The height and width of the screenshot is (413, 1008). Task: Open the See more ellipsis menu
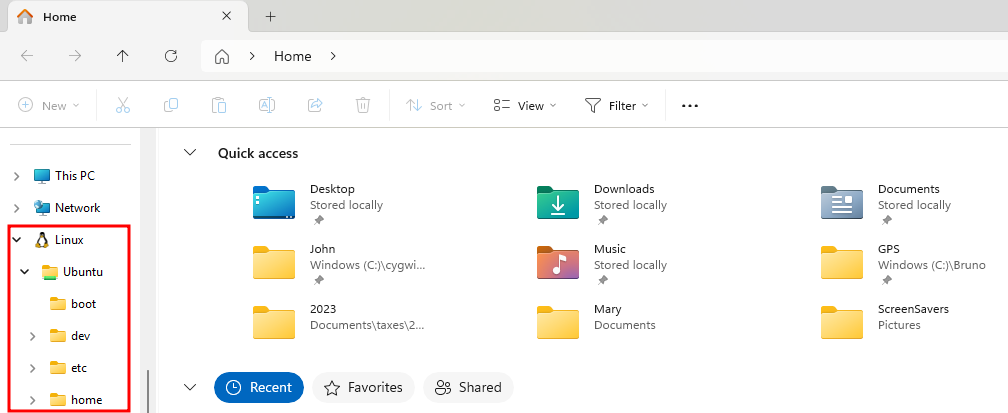click(689, 105)
